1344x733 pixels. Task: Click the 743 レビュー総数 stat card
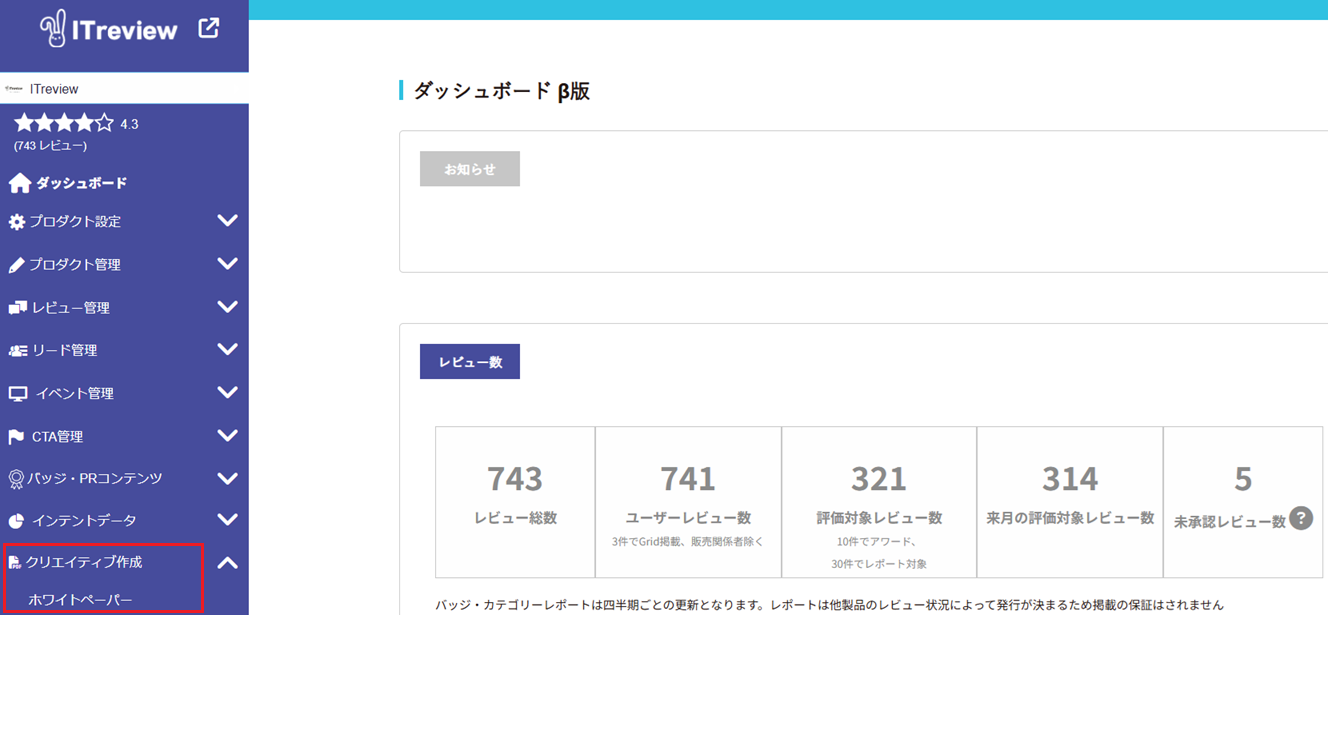515,502
